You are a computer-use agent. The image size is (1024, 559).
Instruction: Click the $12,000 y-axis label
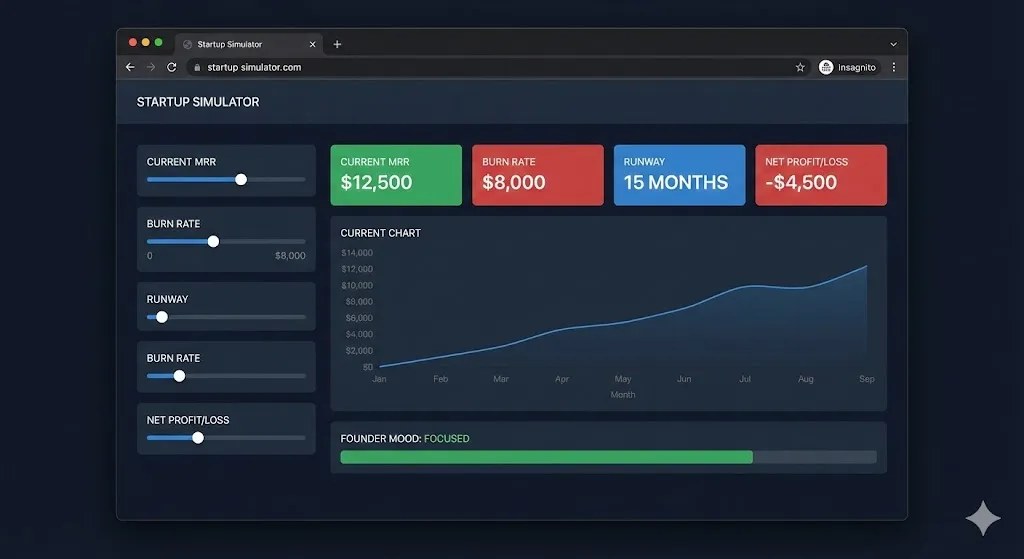(357, 269)
